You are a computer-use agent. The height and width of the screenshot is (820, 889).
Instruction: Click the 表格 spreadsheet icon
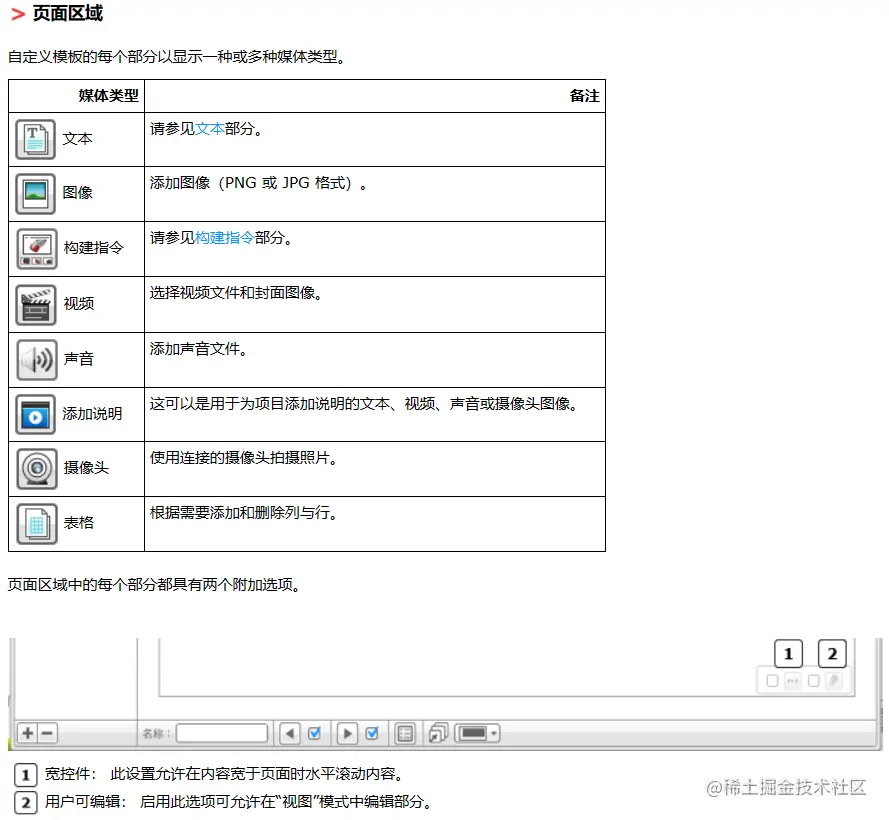tap(36, 522)
